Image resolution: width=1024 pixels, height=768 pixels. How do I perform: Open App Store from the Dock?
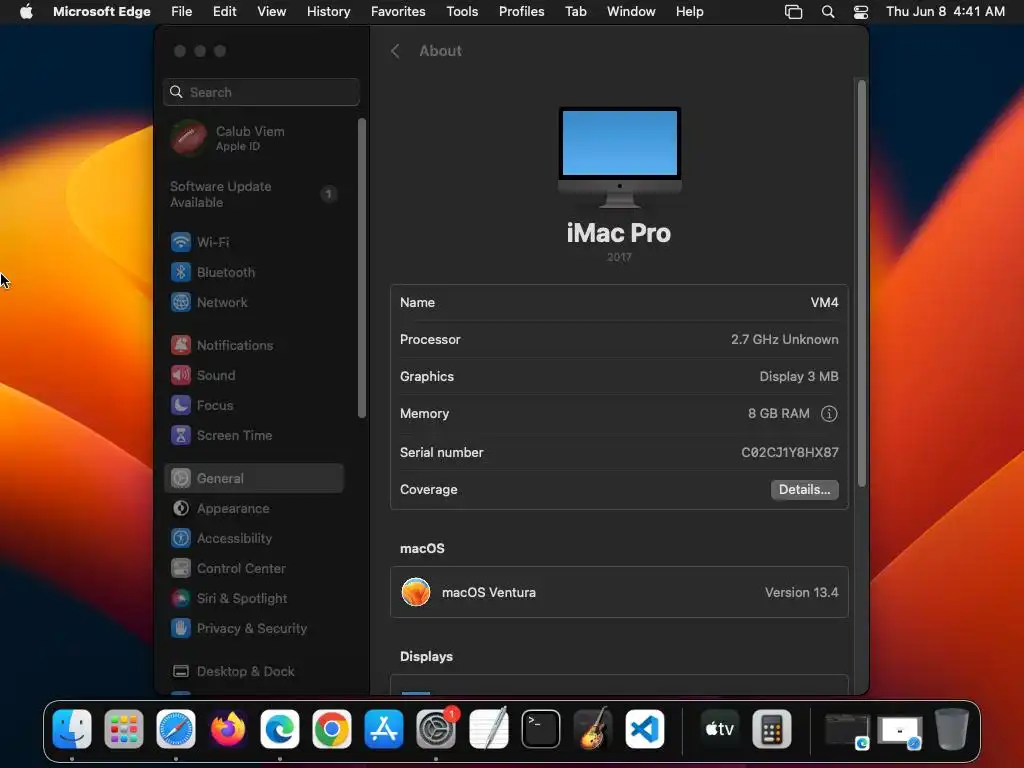point(384,729)
